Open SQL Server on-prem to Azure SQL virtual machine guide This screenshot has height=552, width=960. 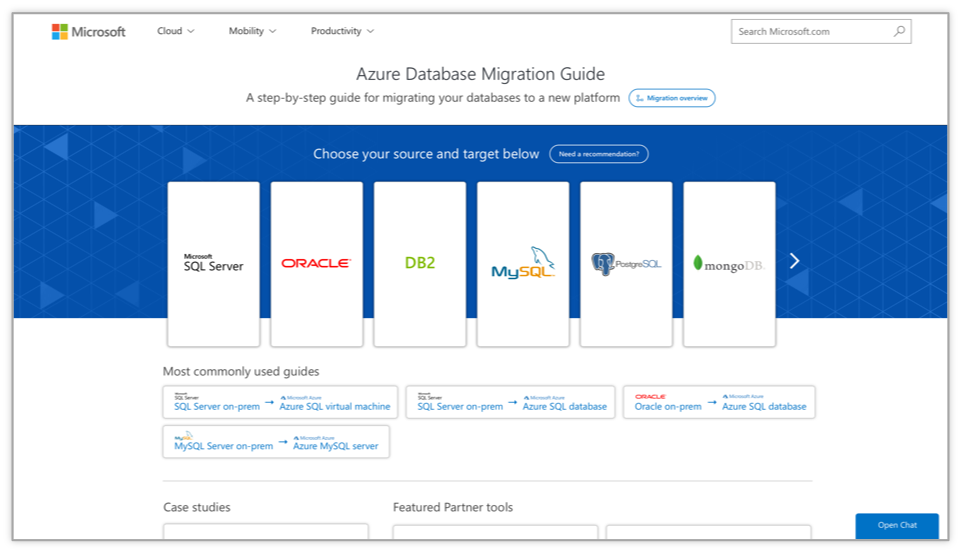280,402
